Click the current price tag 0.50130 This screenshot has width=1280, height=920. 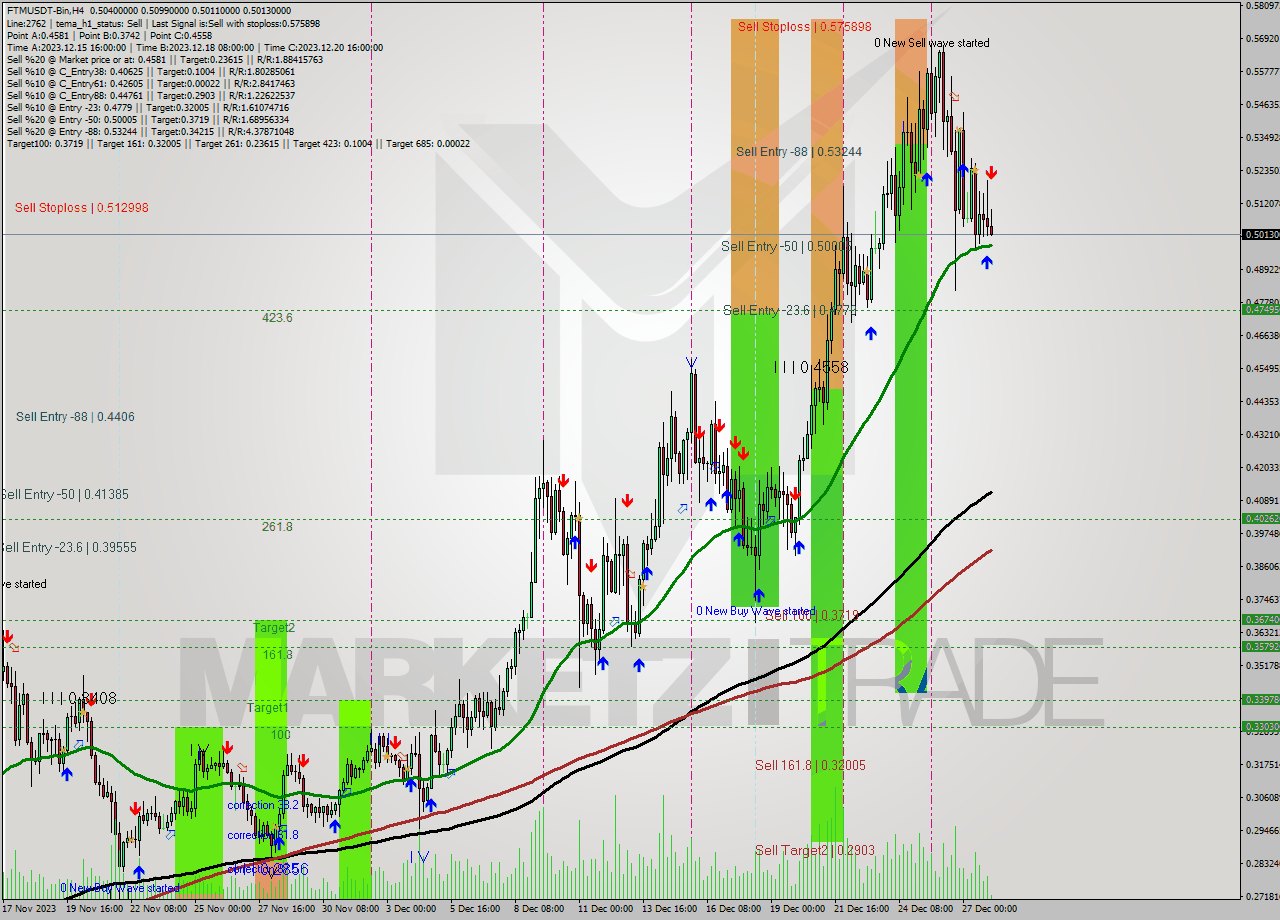pyautogui.click(x=1260, y=234)
